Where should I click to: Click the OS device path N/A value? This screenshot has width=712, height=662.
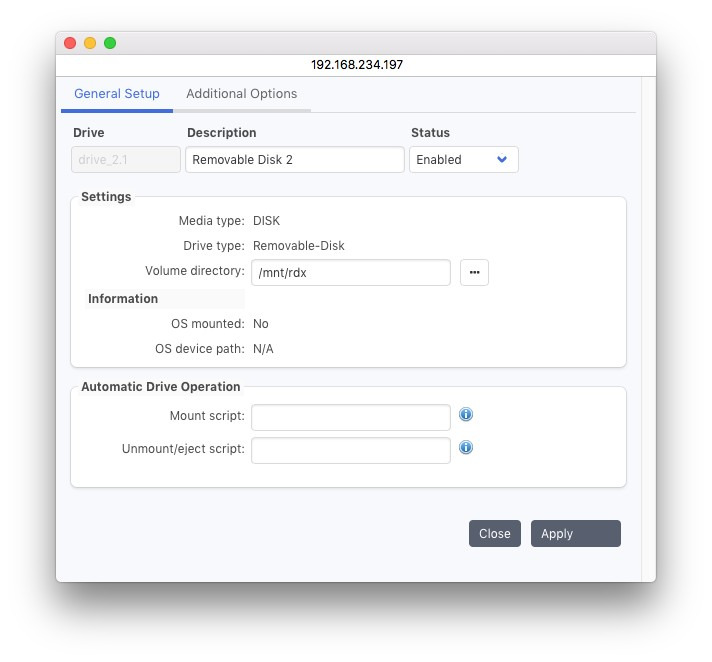tap(263, 350)
